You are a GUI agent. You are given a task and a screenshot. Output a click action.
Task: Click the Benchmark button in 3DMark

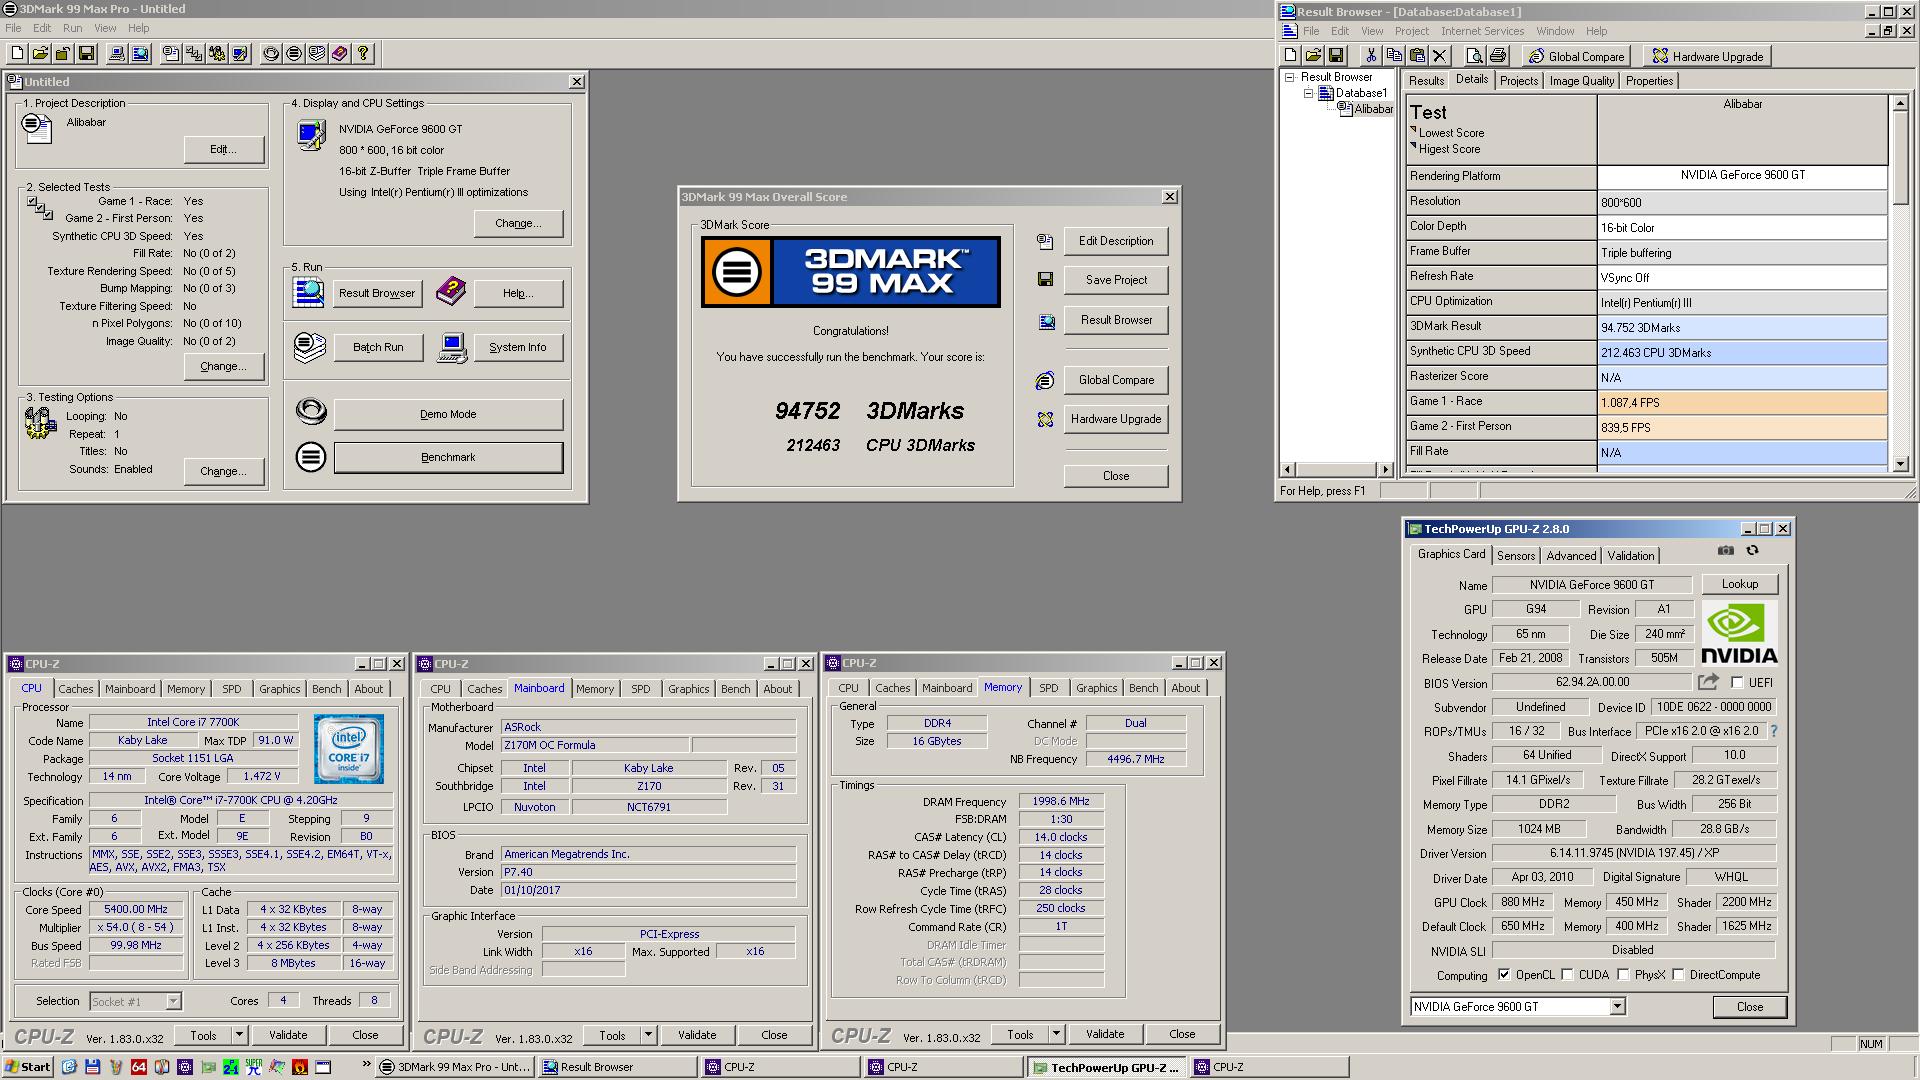coord(448,457)
